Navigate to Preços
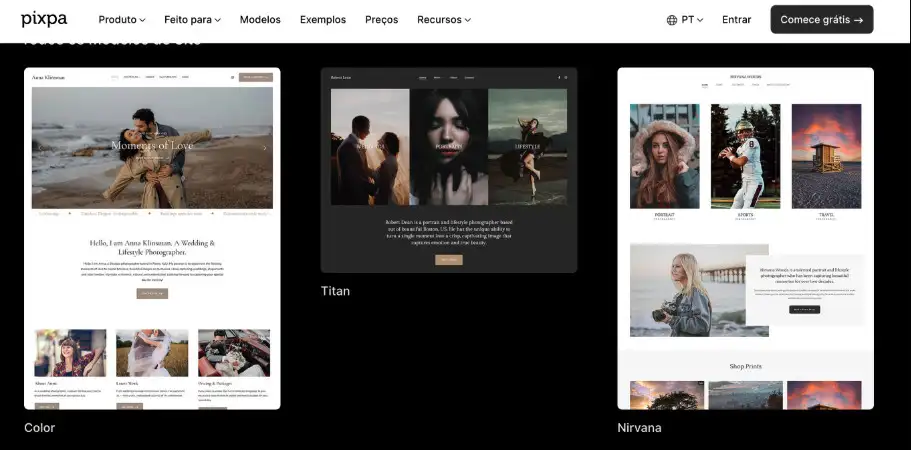This screenshot has height=450, width=911. click(x=381, y=20)
